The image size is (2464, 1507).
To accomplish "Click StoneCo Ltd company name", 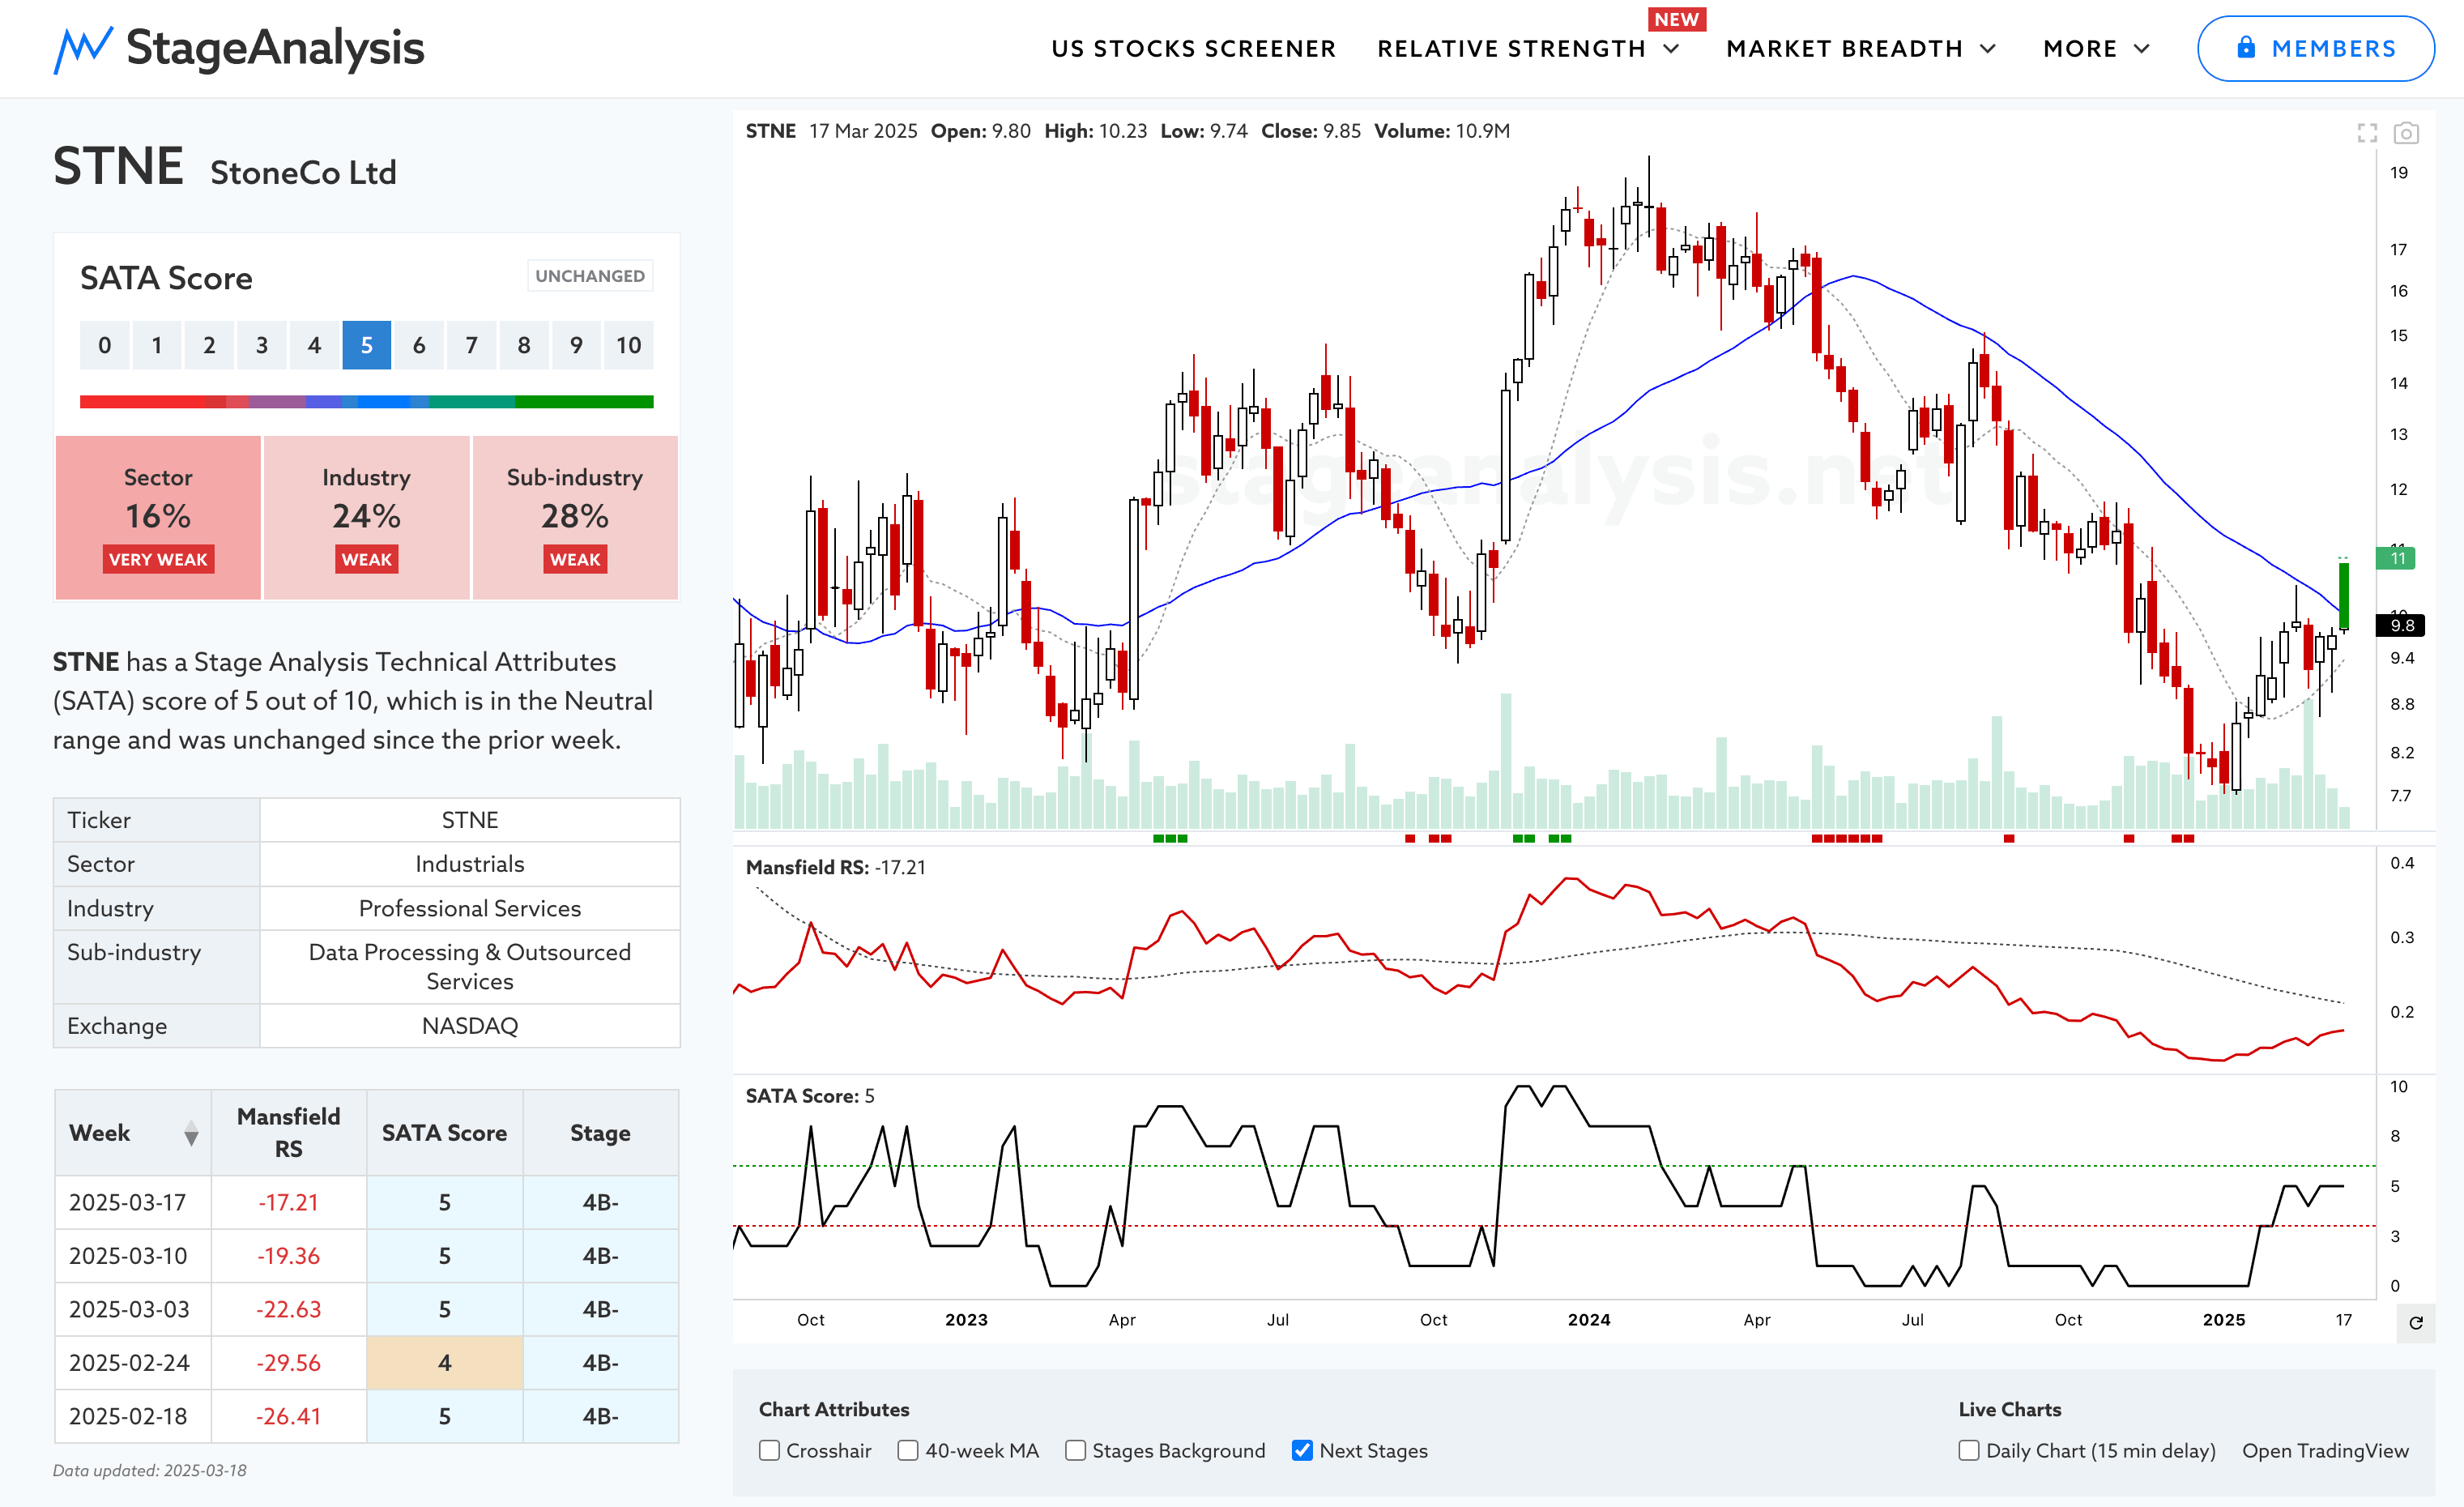I will 303,173.
